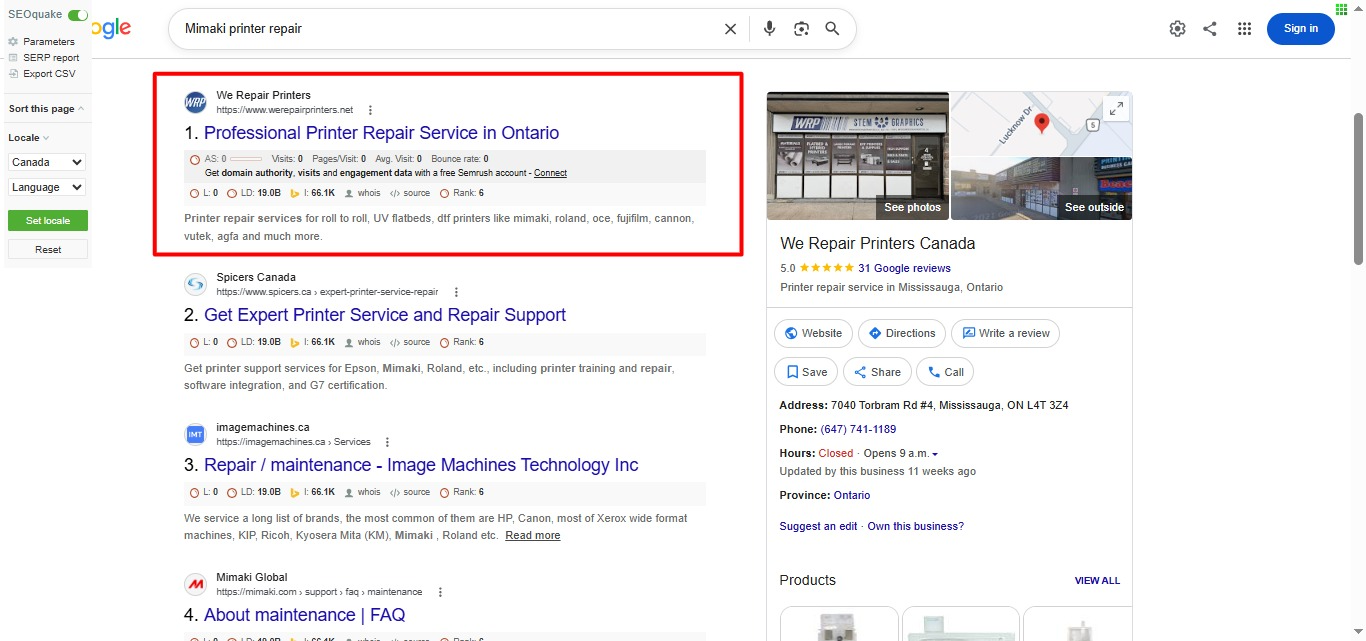1366x641 pixels.
Task: Click Suggest an edit link
Action: pos(818,526)
